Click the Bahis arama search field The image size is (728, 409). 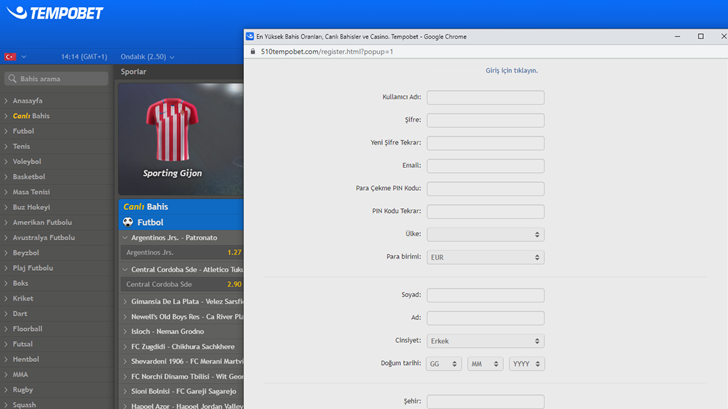tap(56, 79)
